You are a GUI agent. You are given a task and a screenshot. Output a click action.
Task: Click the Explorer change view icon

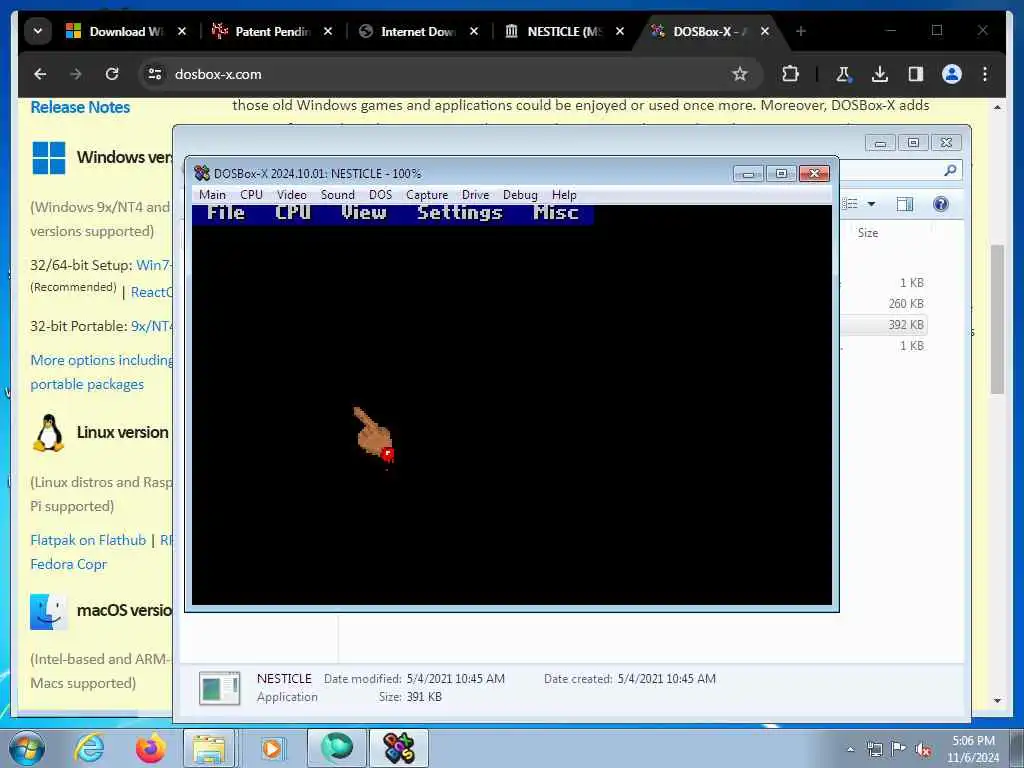(850, 204)
